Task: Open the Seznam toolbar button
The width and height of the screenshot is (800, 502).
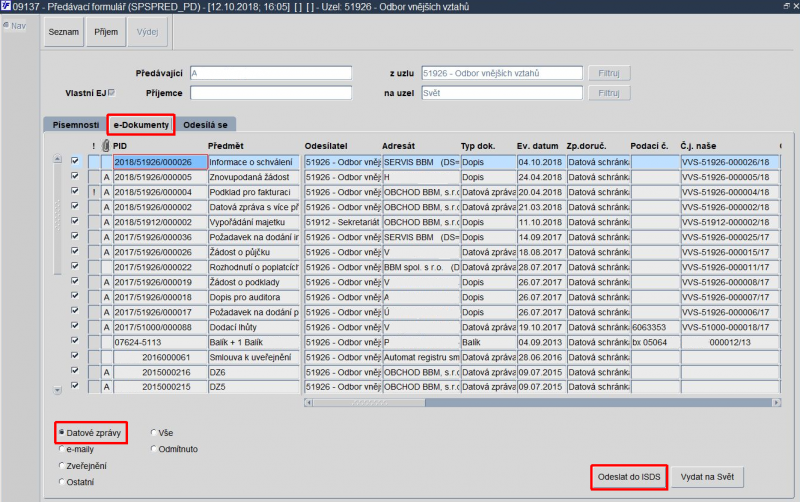Action: tap(64, 32)
